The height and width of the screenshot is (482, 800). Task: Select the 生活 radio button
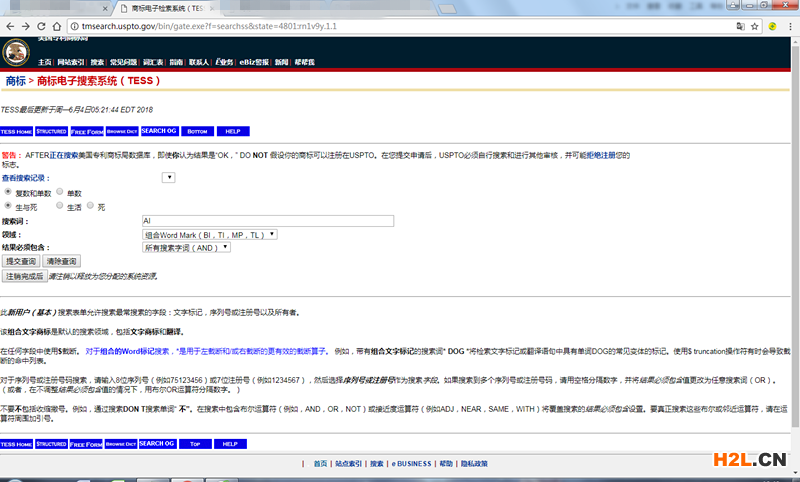click(60, 206)
